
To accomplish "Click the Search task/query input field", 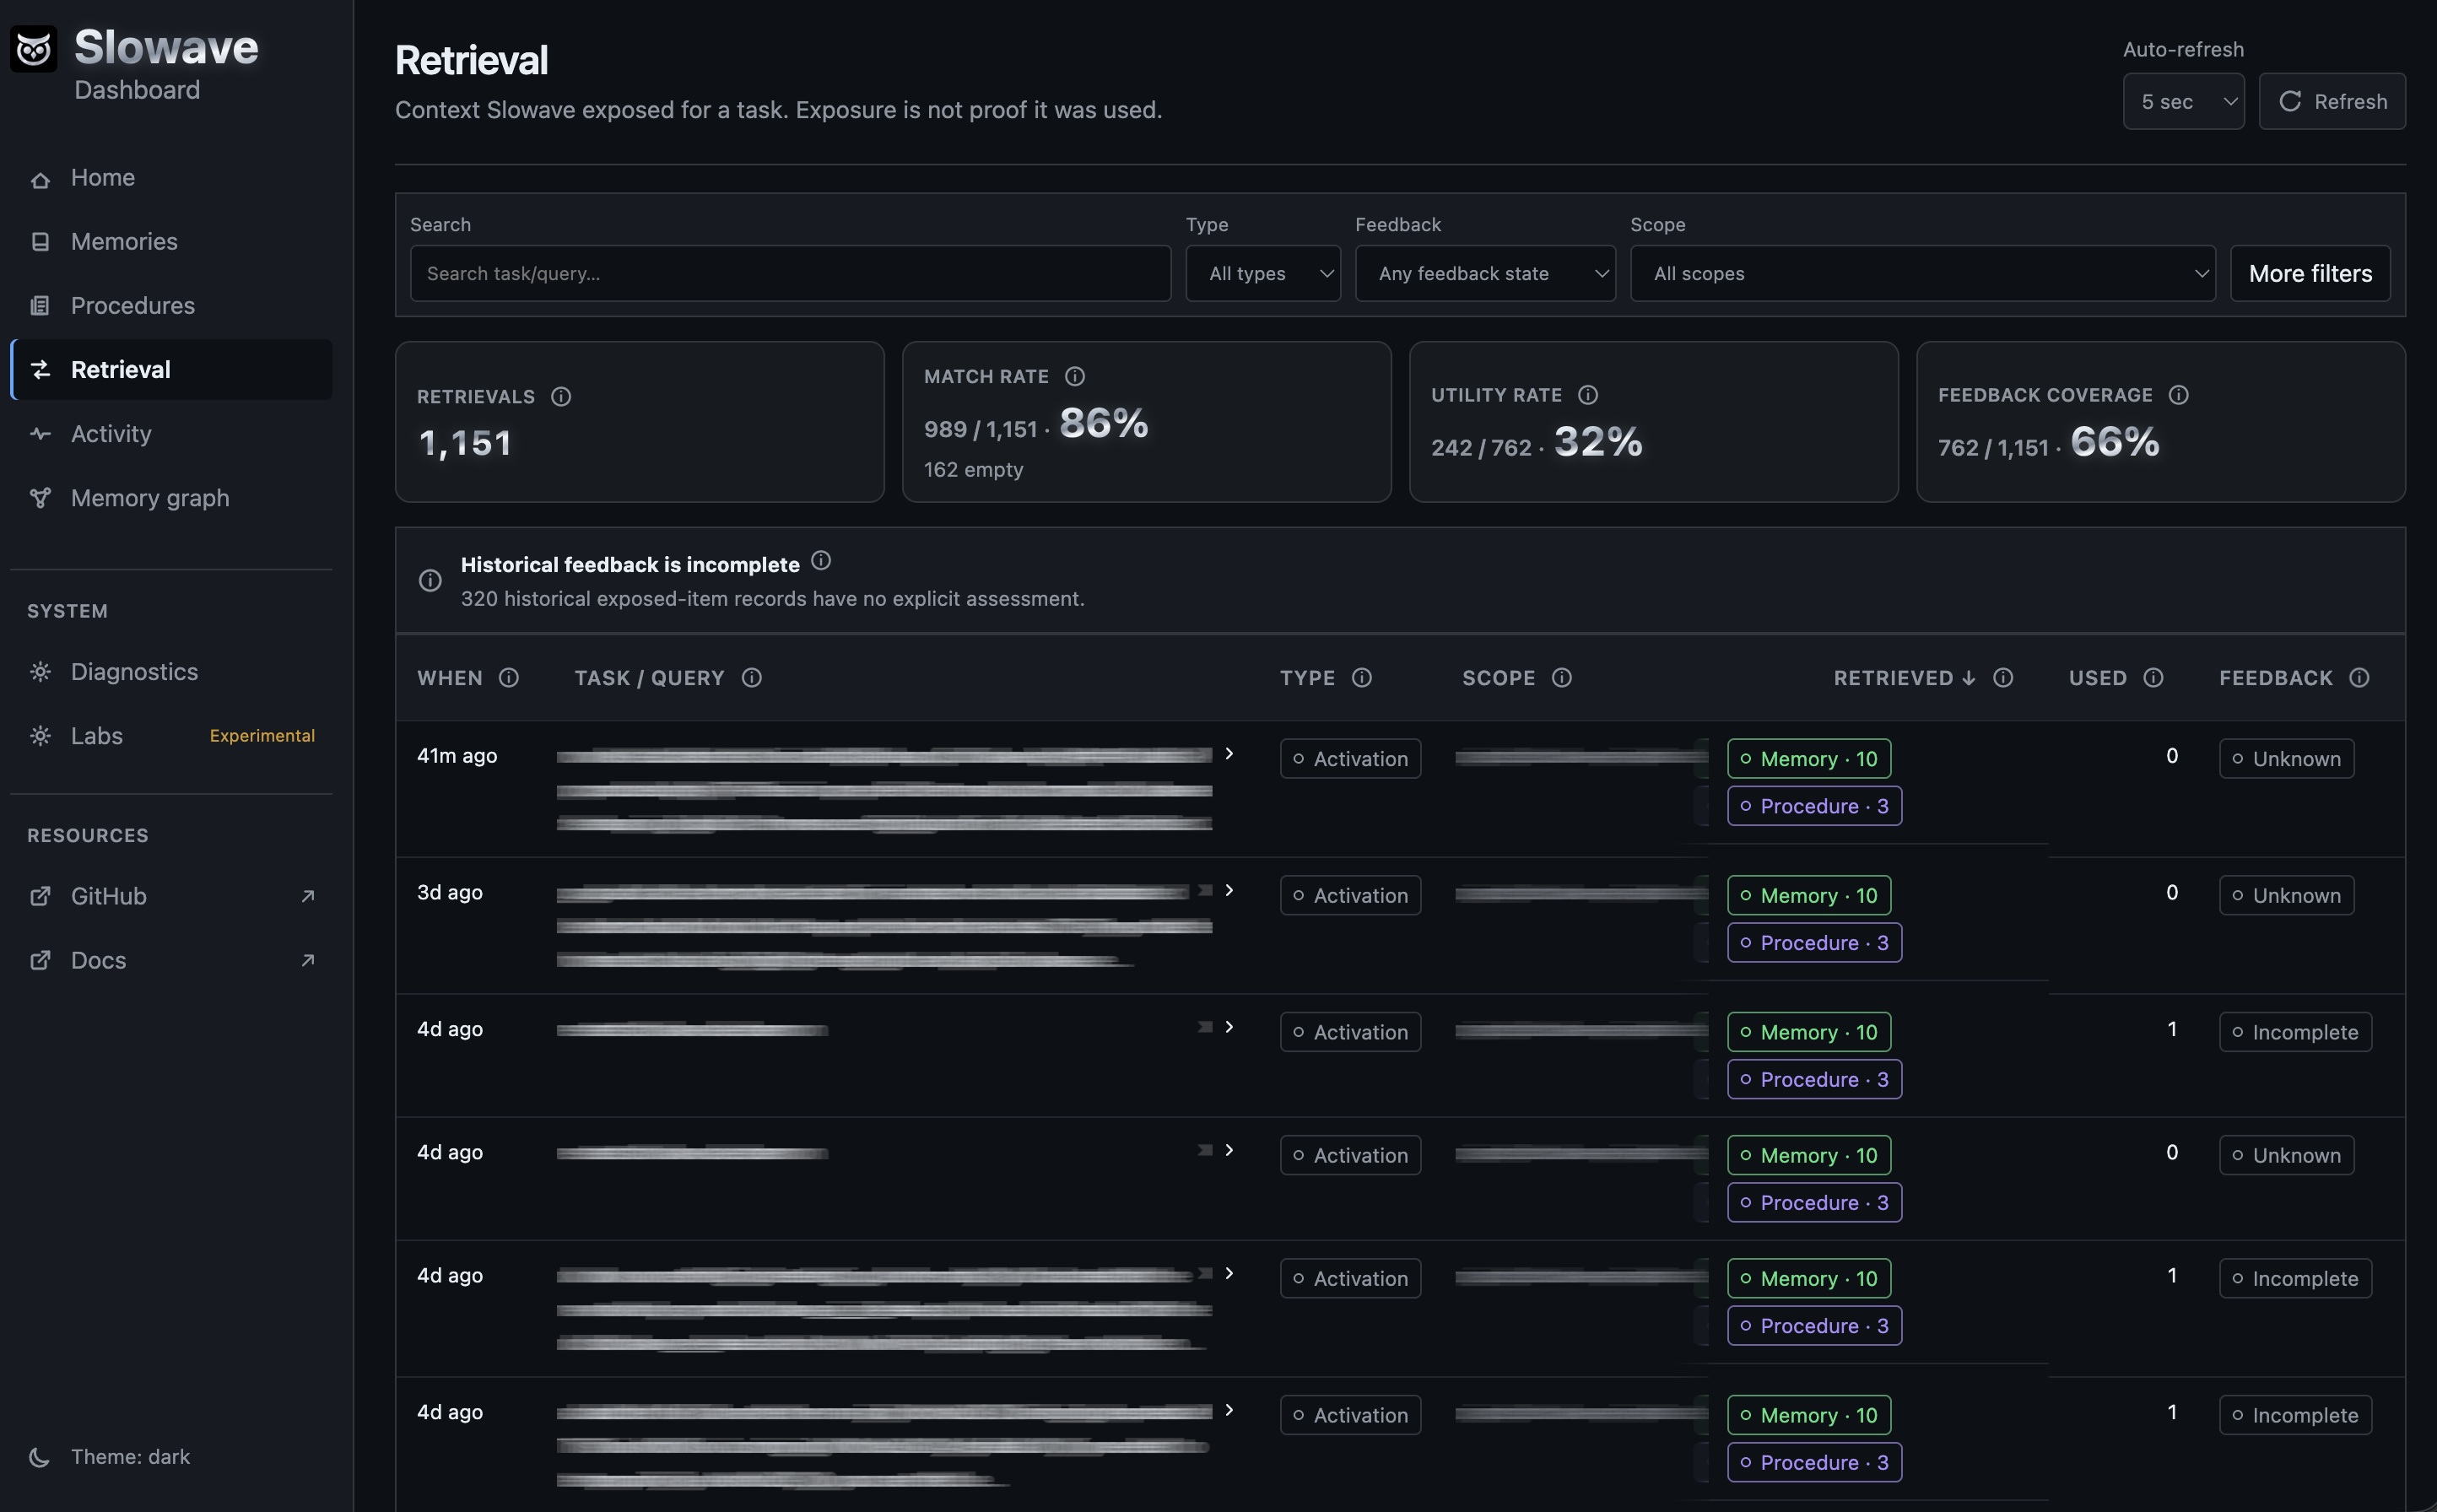I will coord(790,273).
